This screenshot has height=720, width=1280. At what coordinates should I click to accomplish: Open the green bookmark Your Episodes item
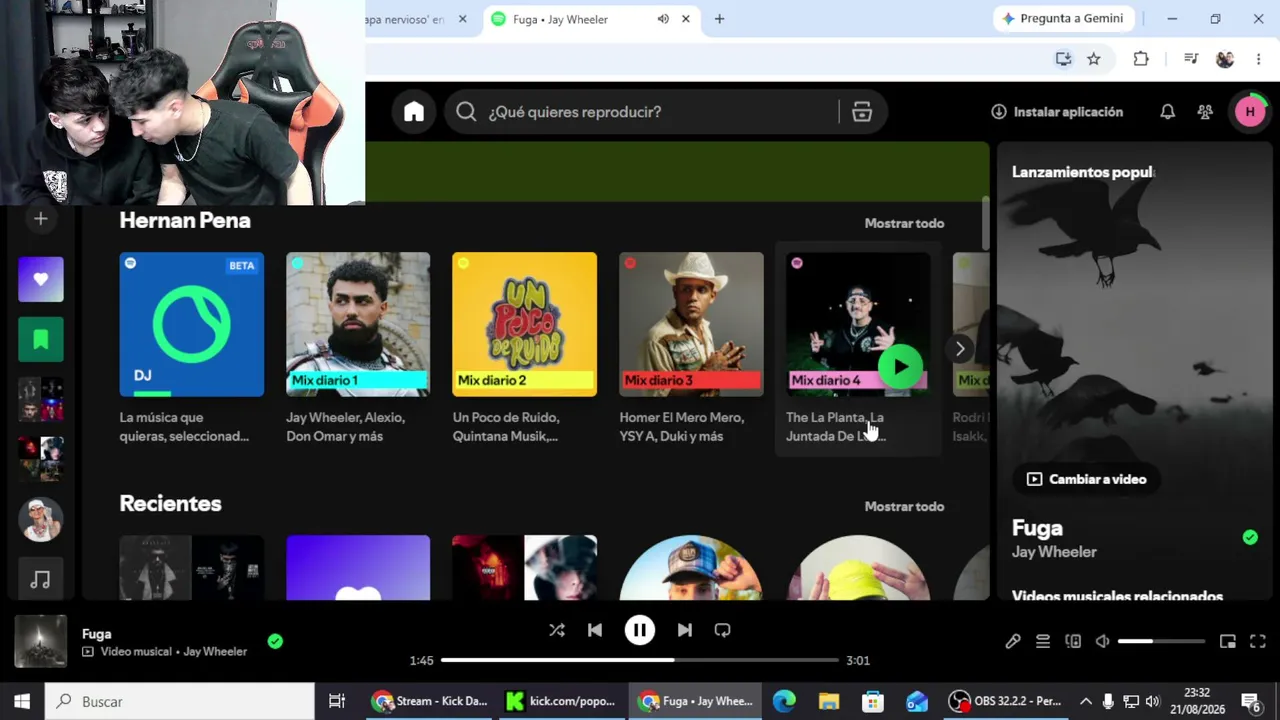point(41,340)
